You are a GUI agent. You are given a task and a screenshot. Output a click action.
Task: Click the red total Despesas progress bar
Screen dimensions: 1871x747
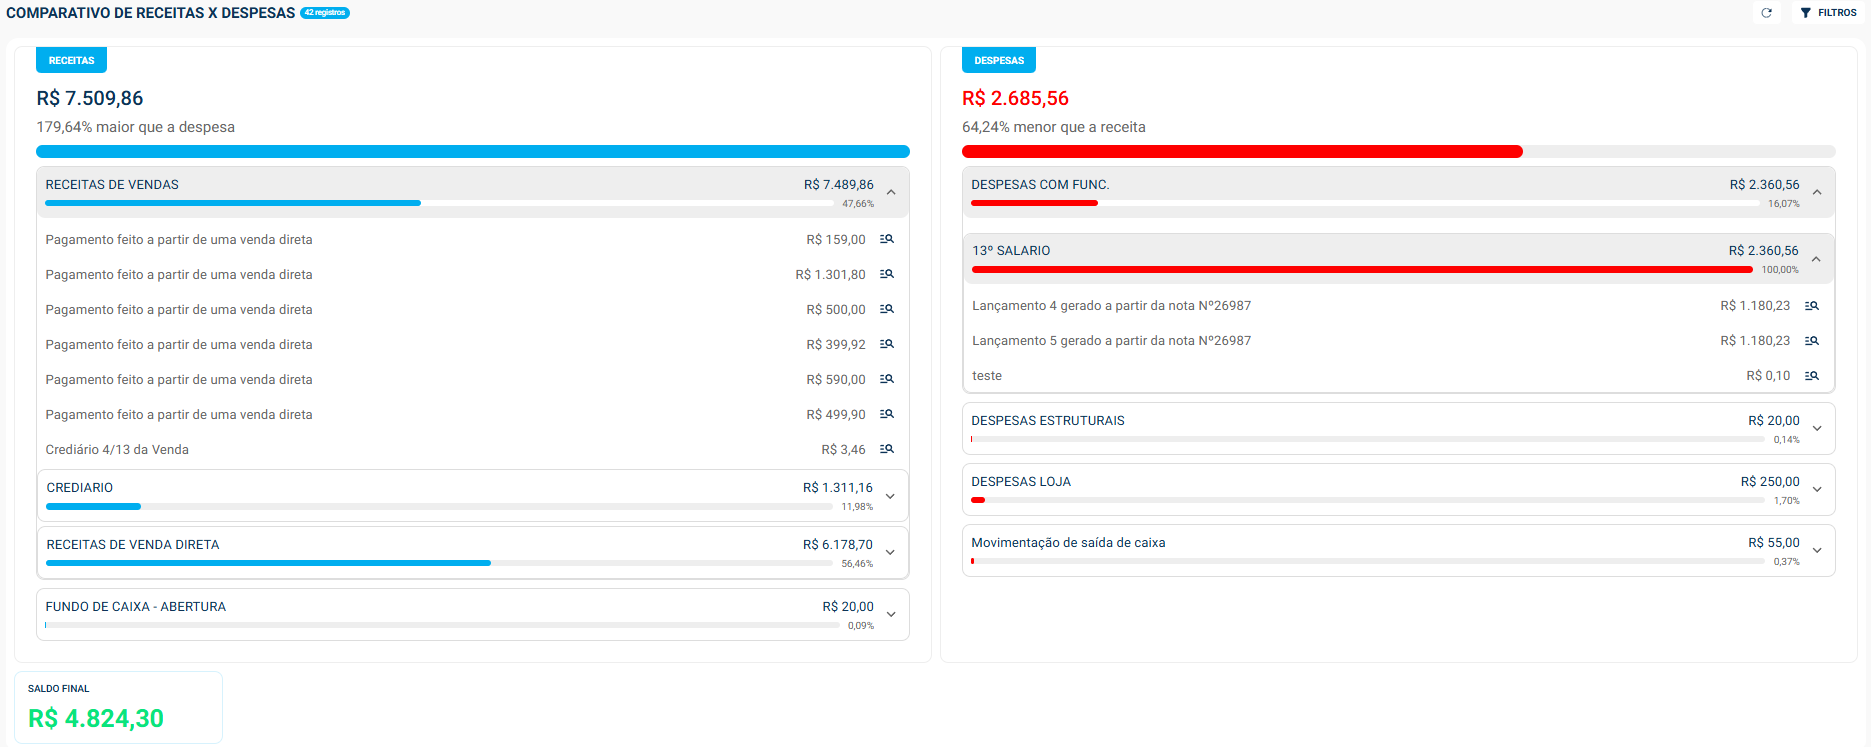(x=1241, y=152)
